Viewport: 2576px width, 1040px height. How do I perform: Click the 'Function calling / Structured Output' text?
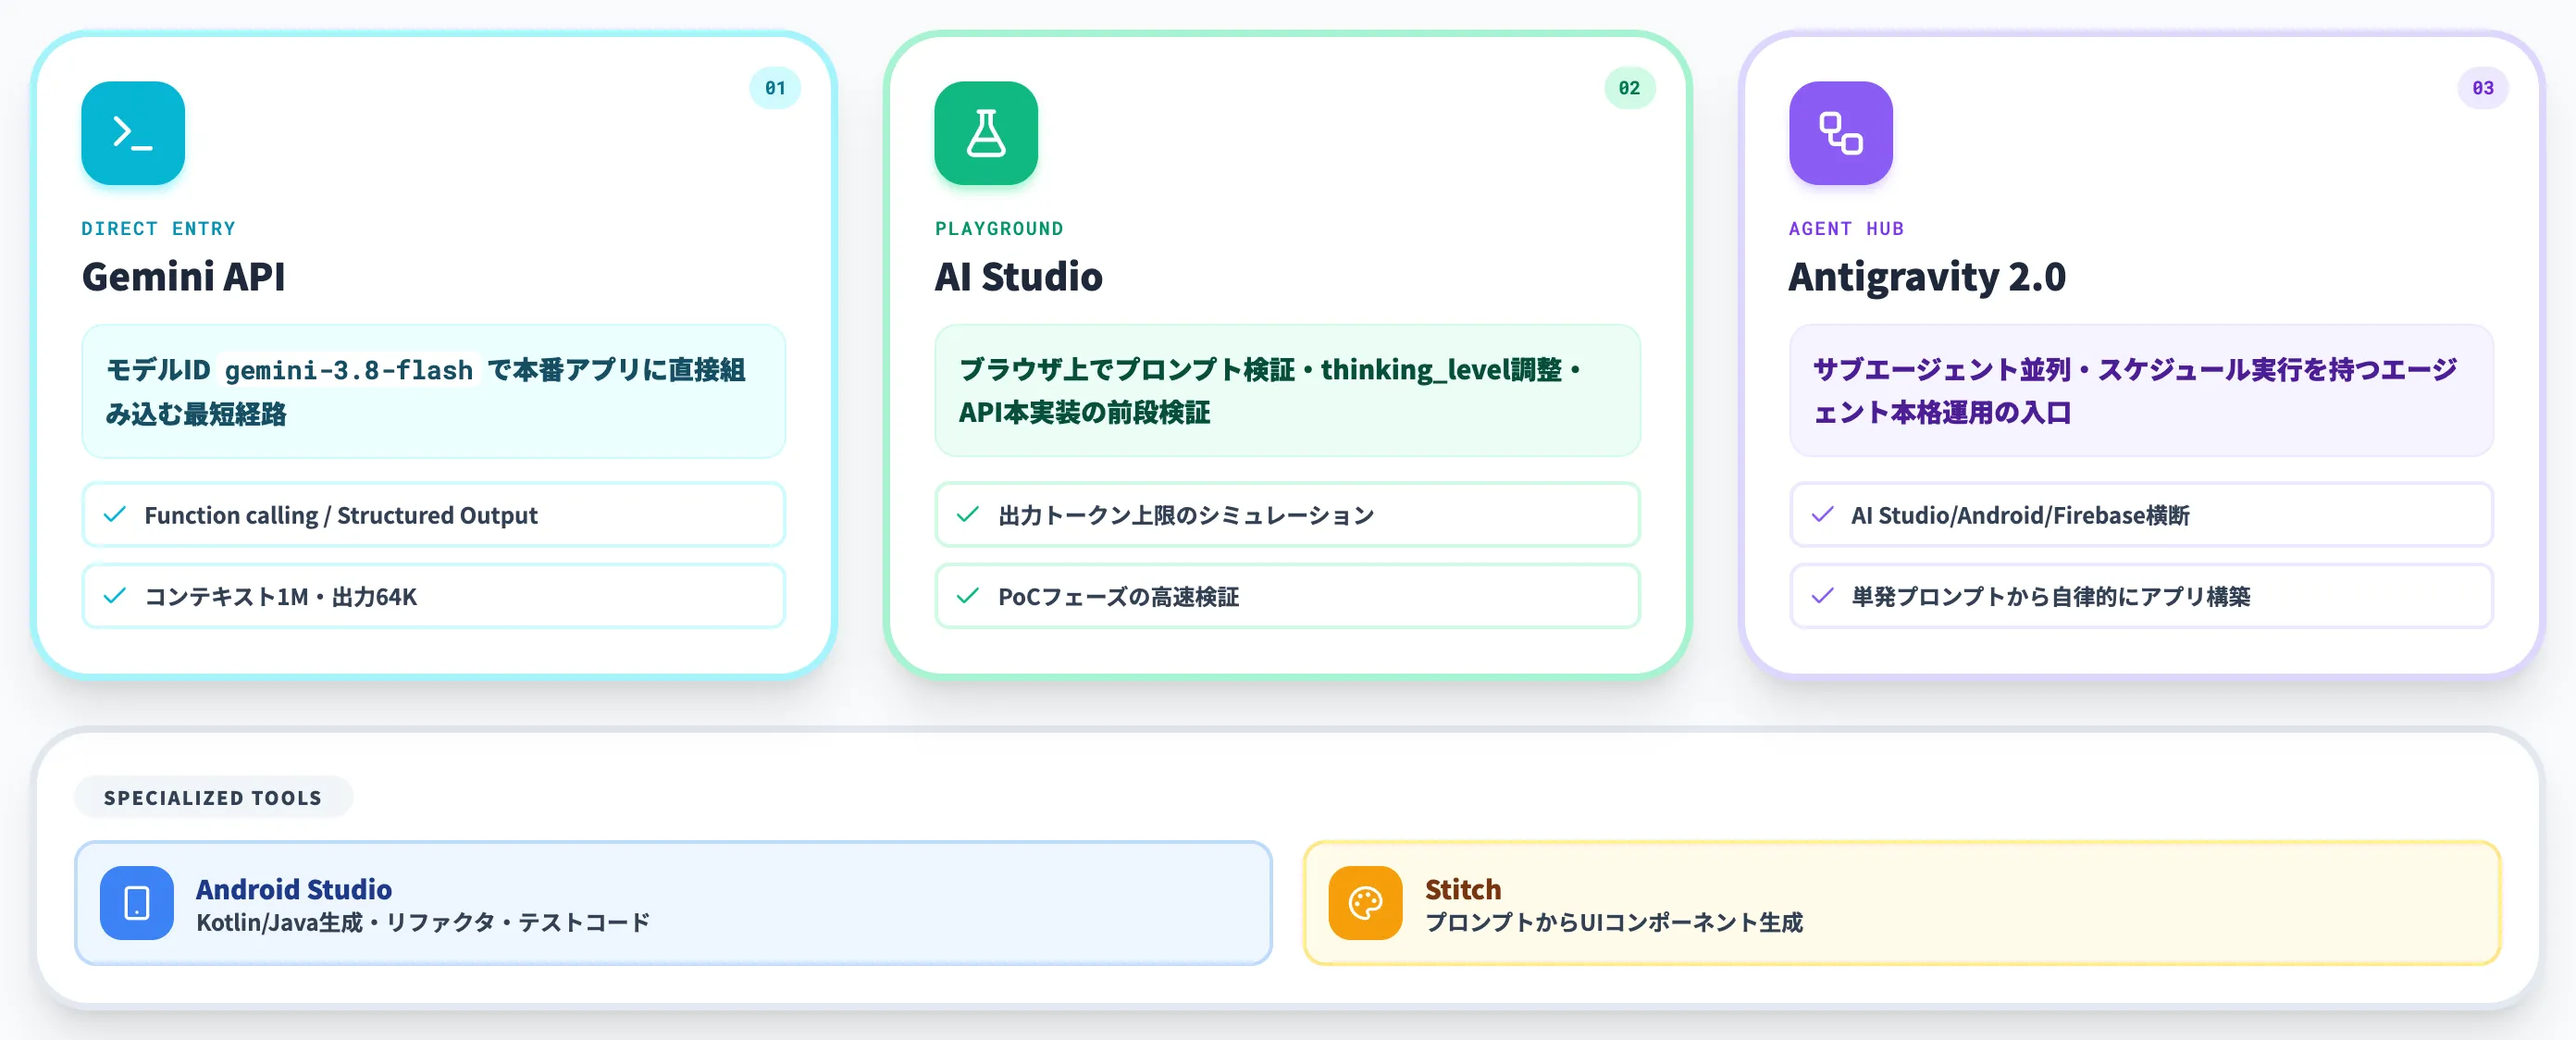tap(341, 515)
